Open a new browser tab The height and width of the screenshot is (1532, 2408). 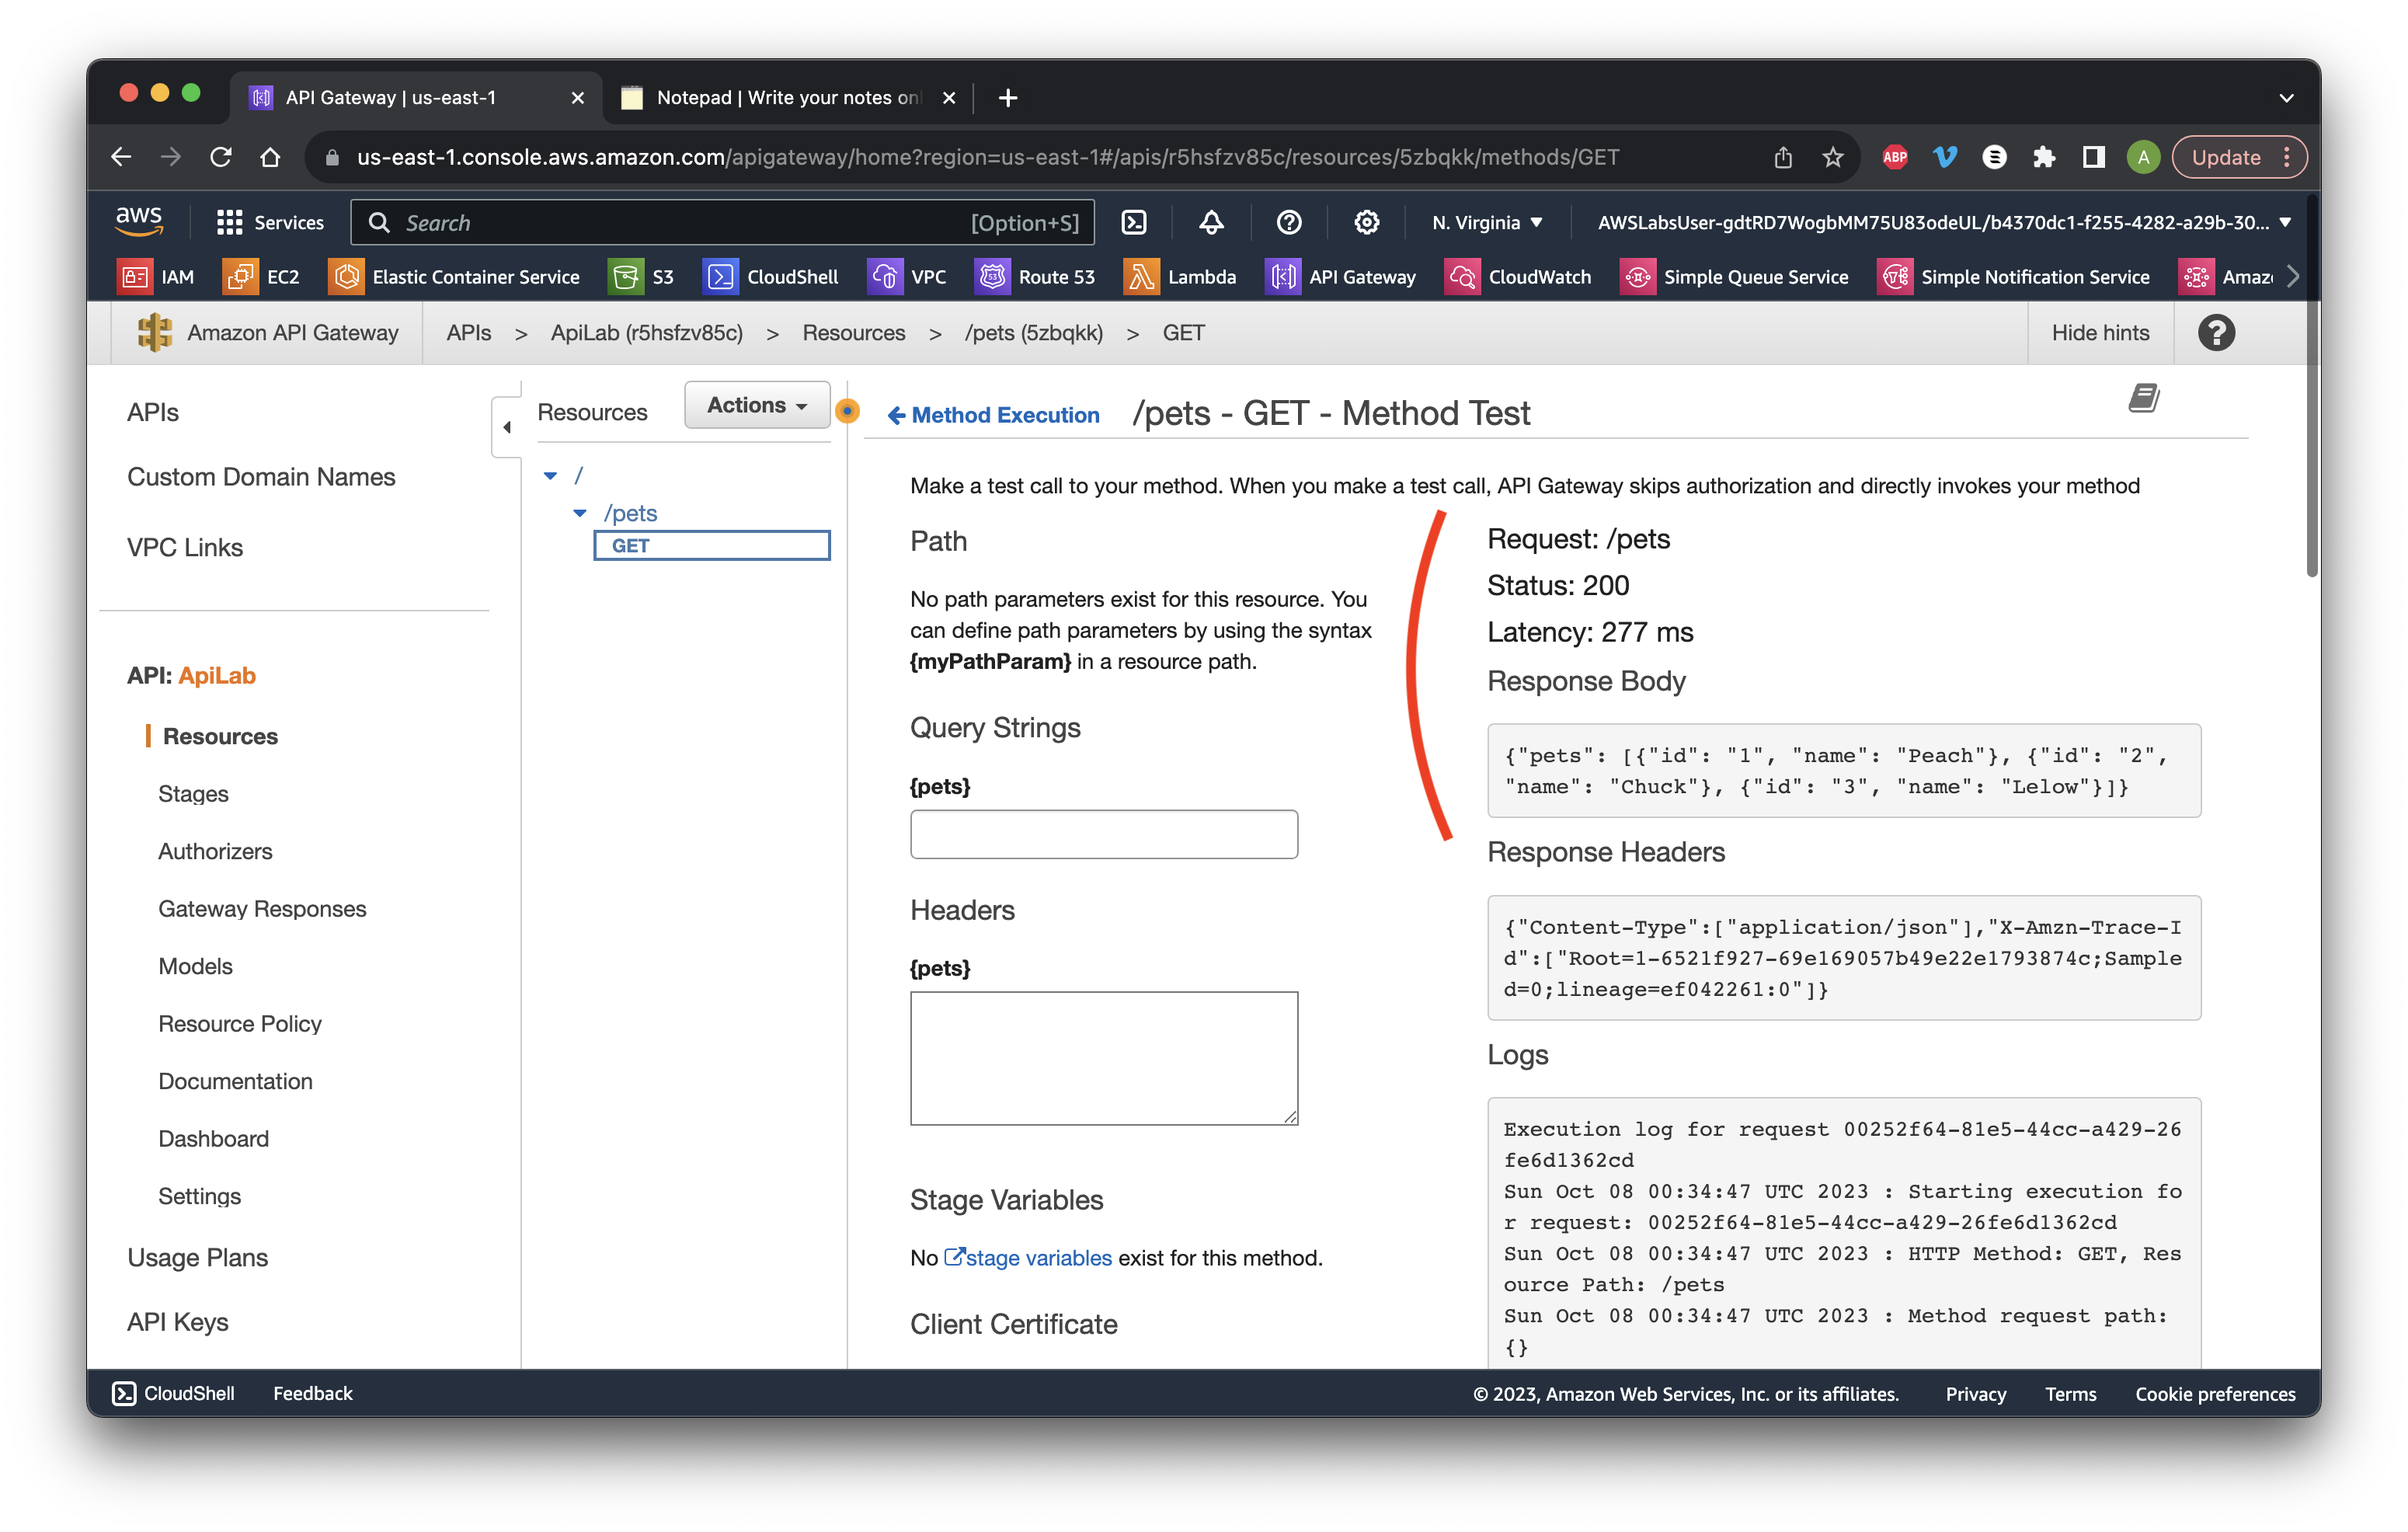coord(1008,97)
